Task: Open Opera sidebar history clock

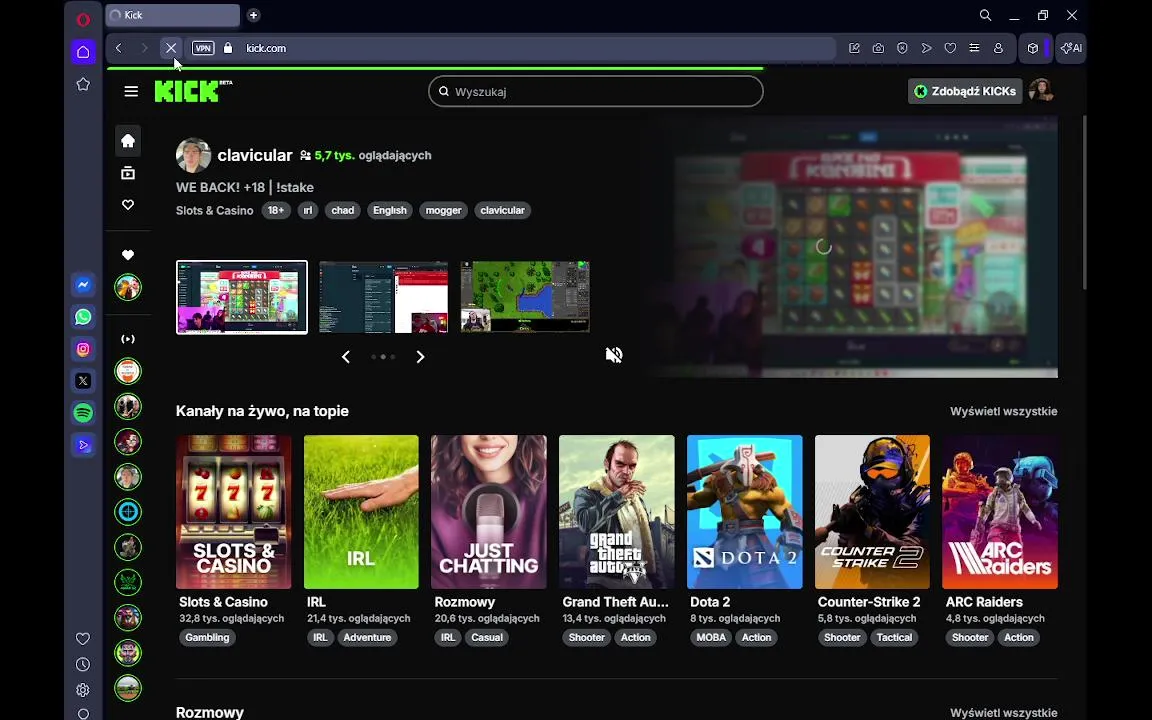Action: [83, 664]
